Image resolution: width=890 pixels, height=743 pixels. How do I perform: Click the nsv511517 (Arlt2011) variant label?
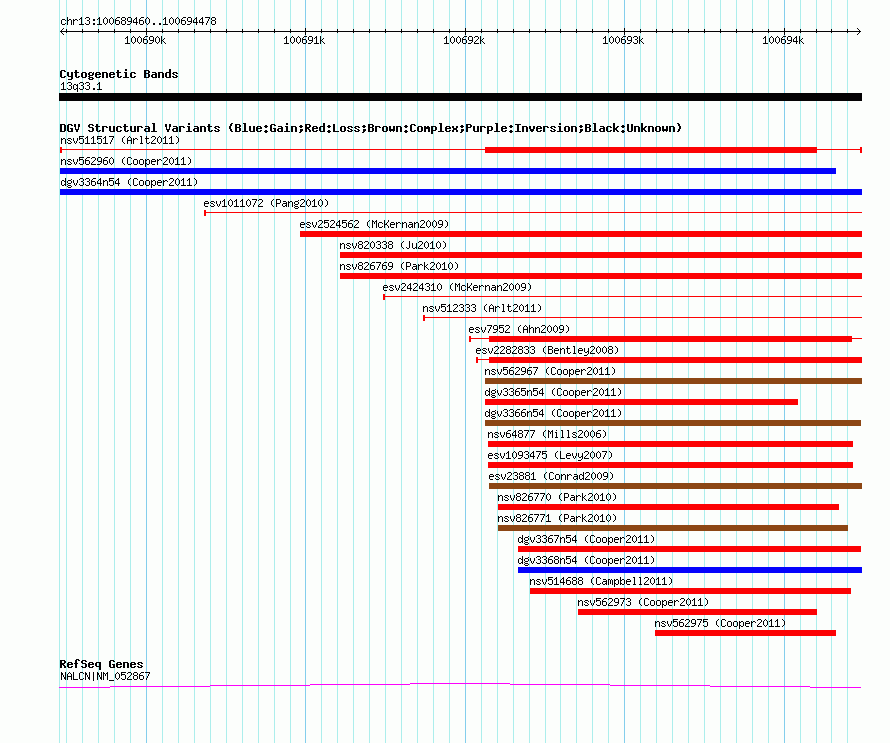[120, 140]
